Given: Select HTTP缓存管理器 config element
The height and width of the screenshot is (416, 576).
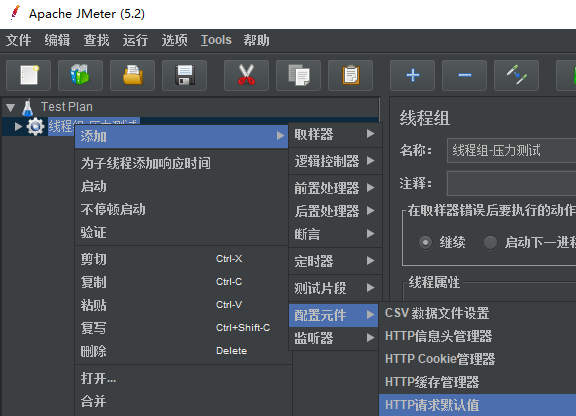Looking at the screenshot, I should (478, 382).
